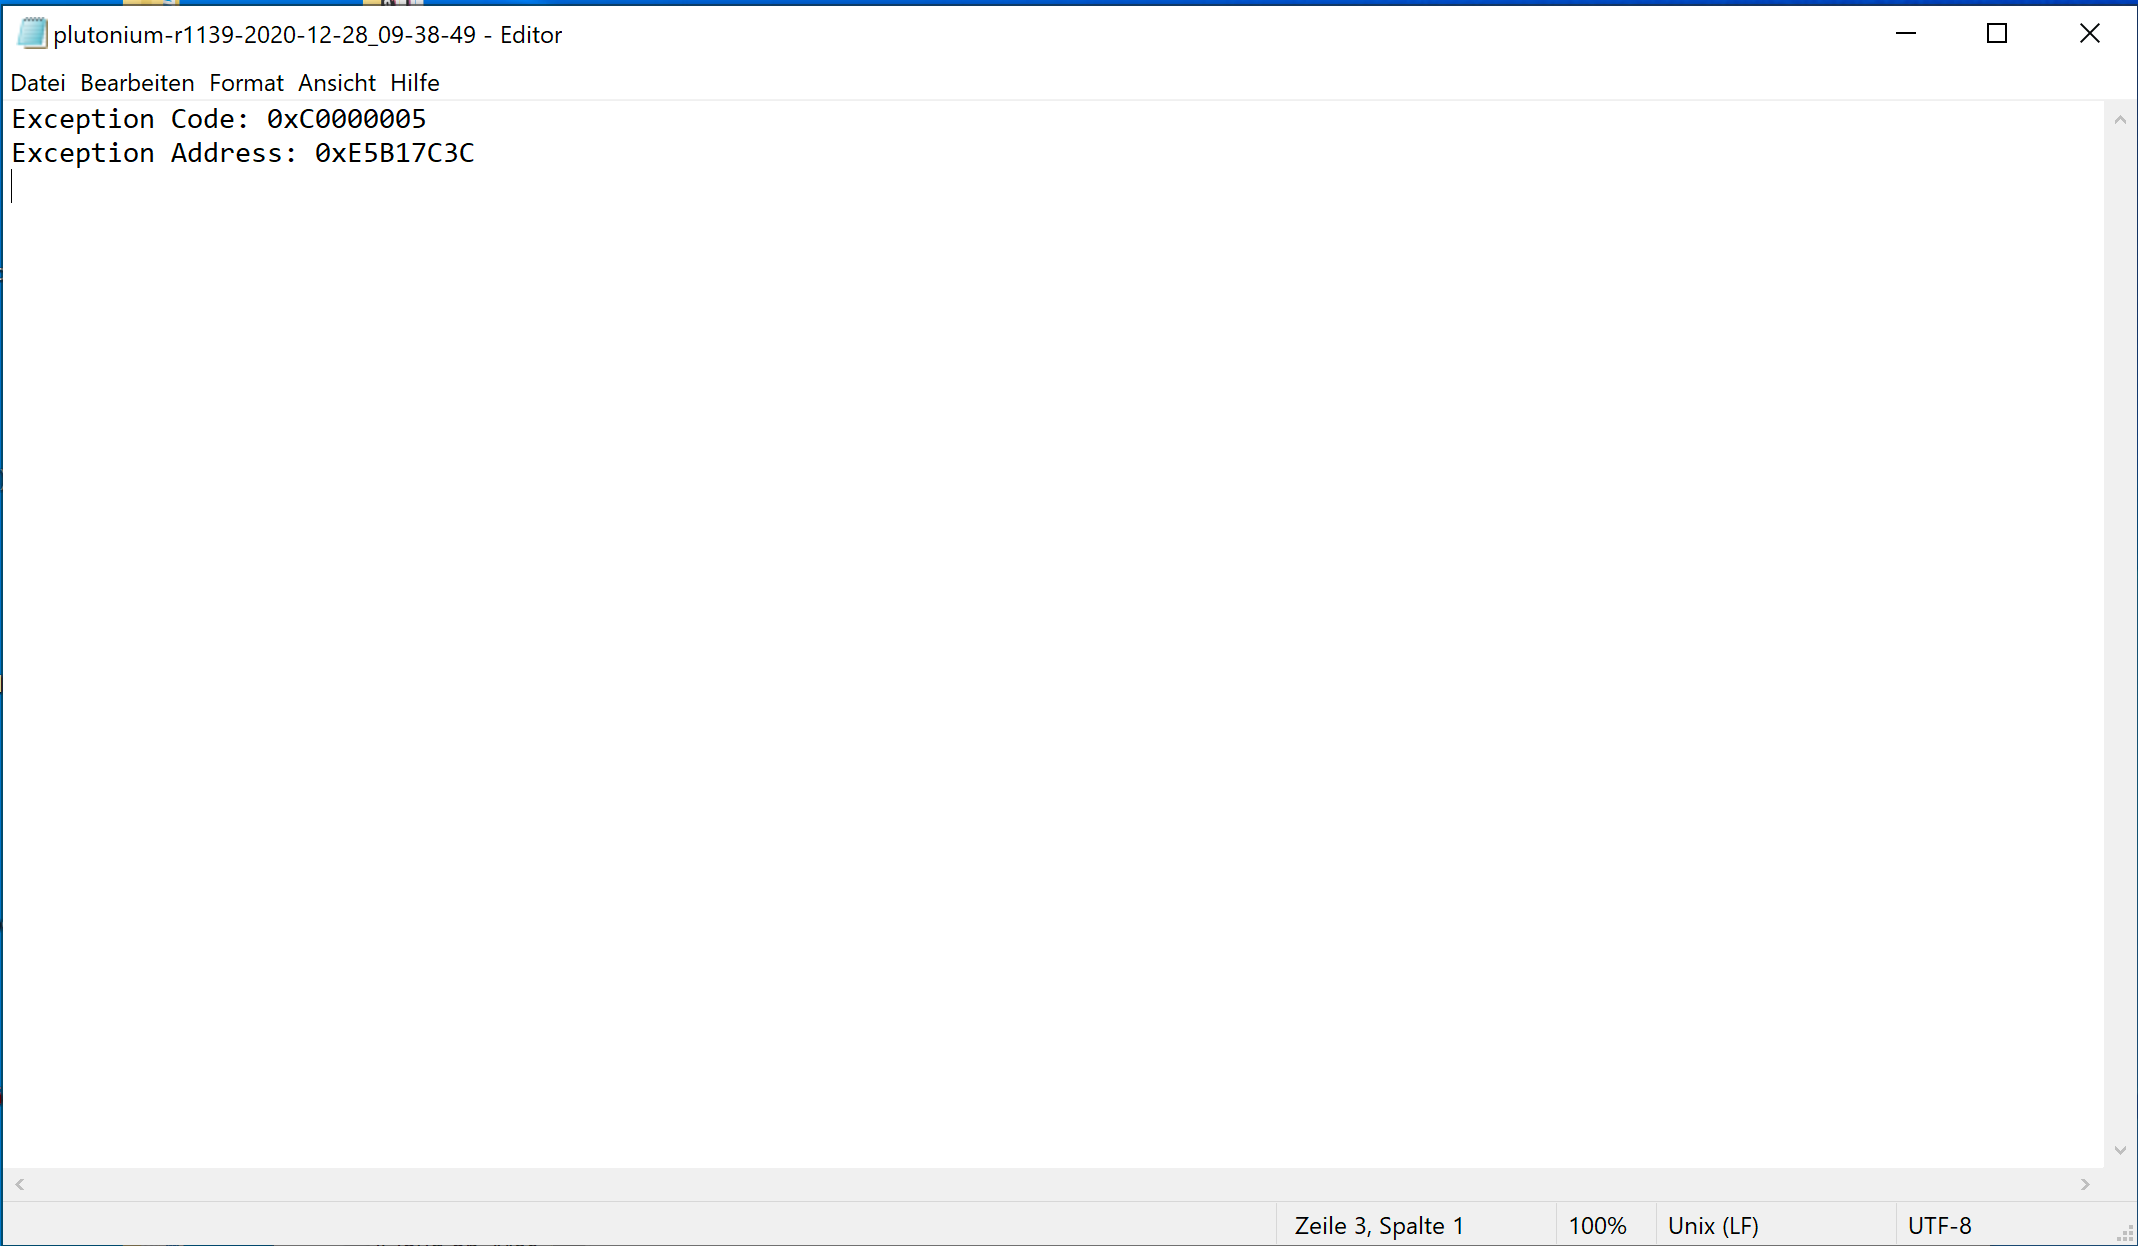Open the Format menu
The height and width of the screenshot is (1246, 2138).
tap(246, 83)
